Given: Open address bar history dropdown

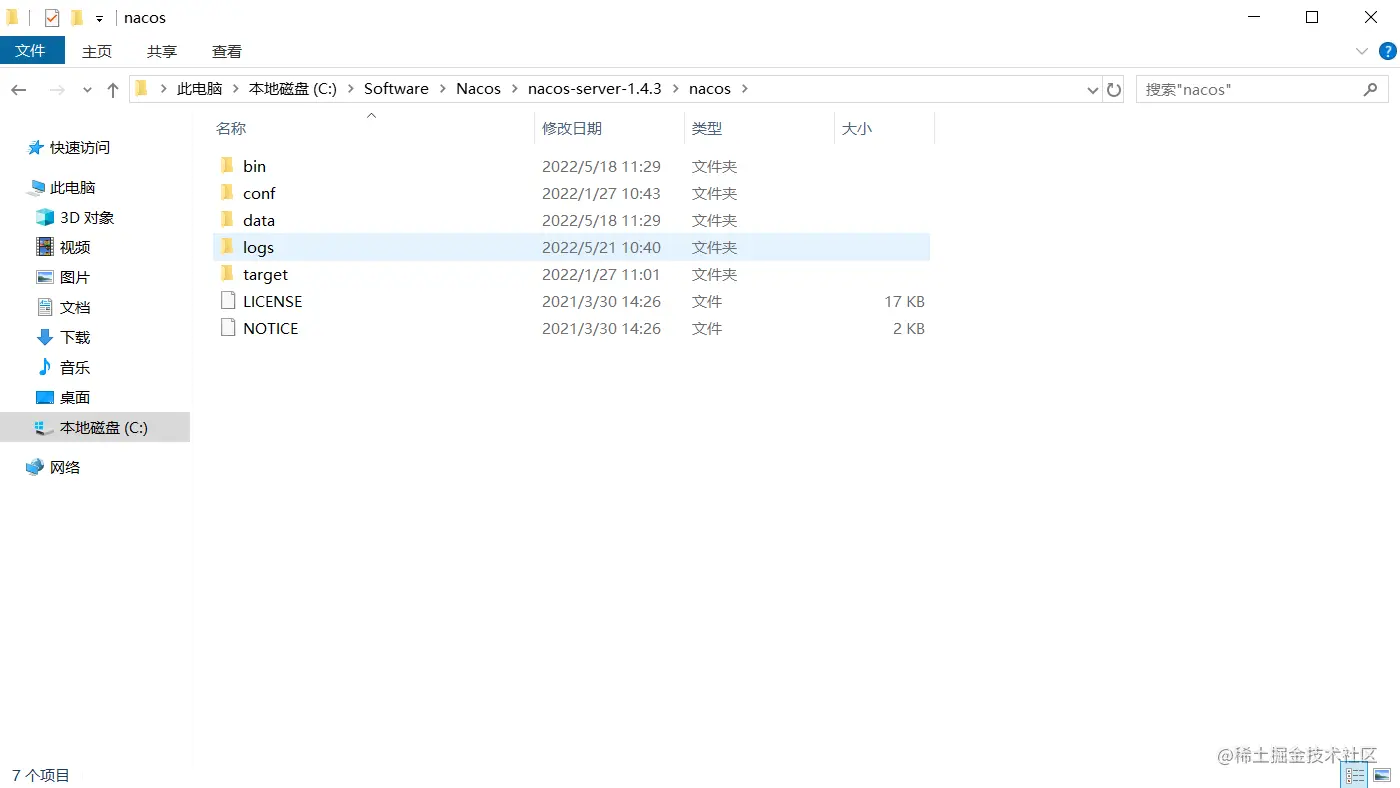Looking at the screenshot, I should pos(1092,89).
